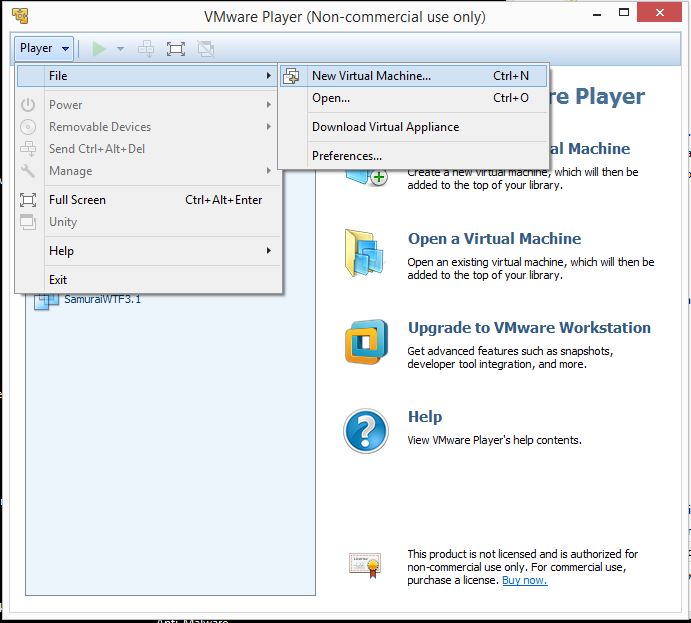Choose Full Screen in Player menu
The width and height of the screenshot is (691, 623).
click(148, 200)
